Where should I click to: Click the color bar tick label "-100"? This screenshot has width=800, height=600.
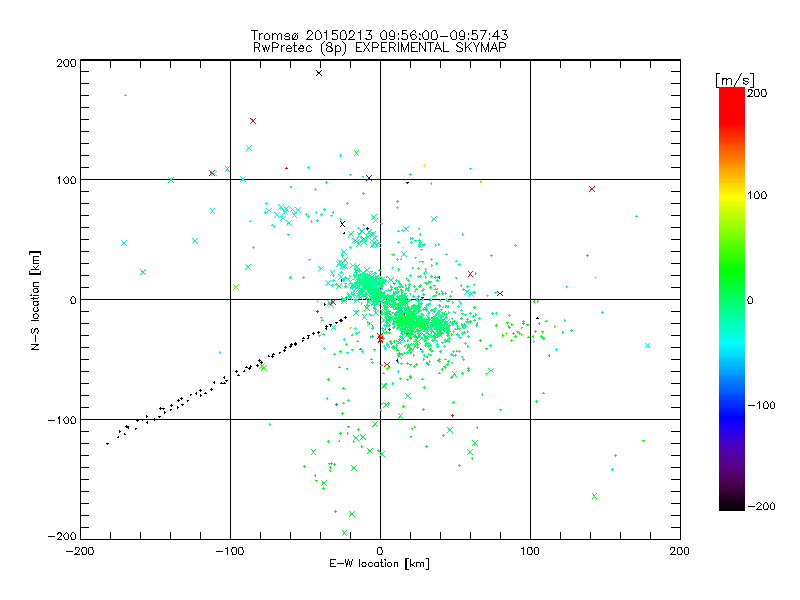click(x=761, y=405)
